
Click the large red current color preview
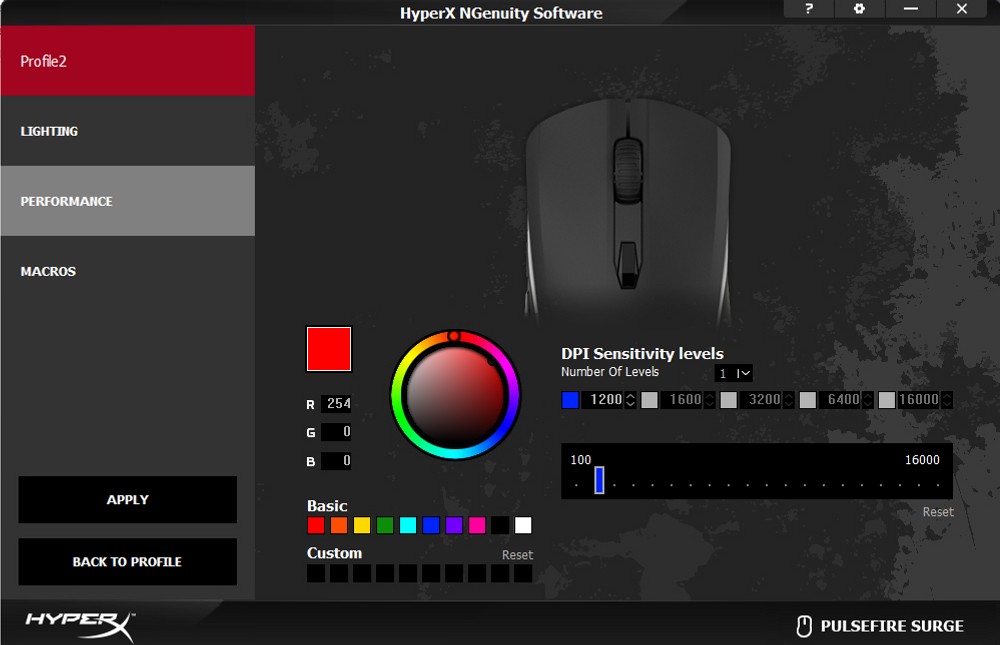329,349
